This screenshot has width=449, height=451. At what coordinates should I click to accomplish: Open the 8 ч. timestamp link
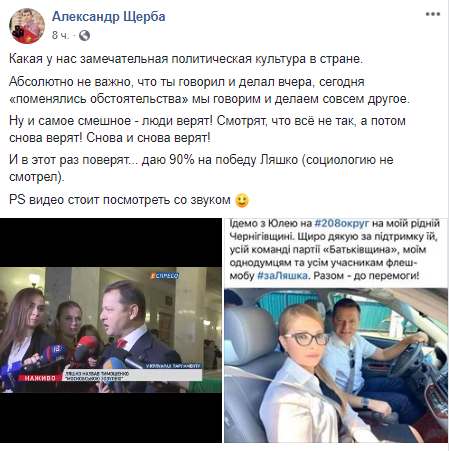click(60, 35)
